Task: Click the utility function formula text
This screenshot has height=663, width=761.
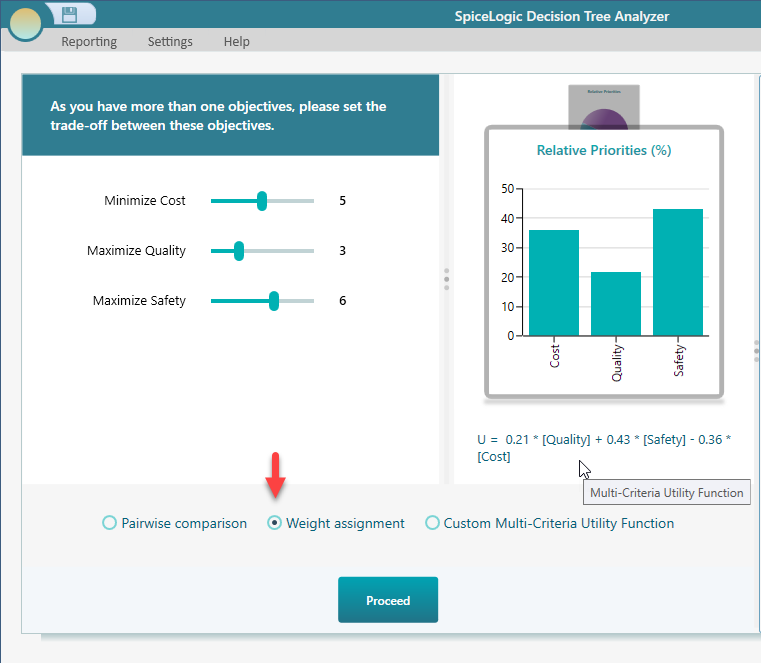Action: coord(603,447)
